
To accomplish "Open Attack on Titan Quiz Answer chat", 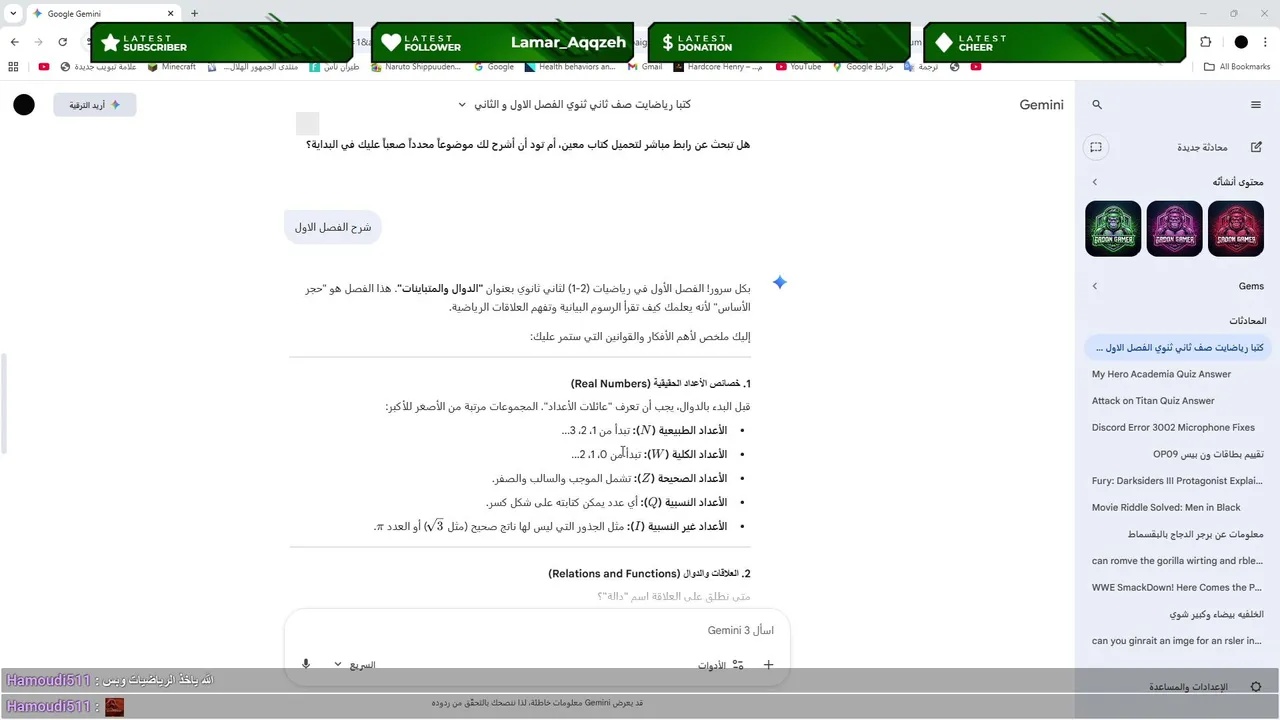I will 1177,401.
